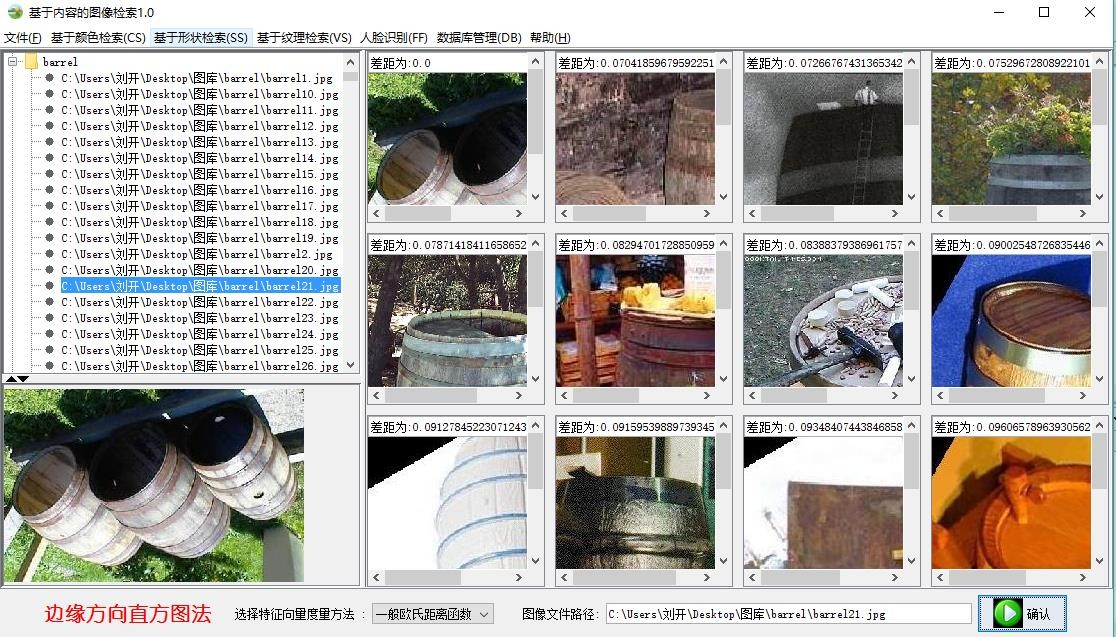Click the application icon in title bar
This screenshot has width=1116, height=637.
click(x=14, y=12)
